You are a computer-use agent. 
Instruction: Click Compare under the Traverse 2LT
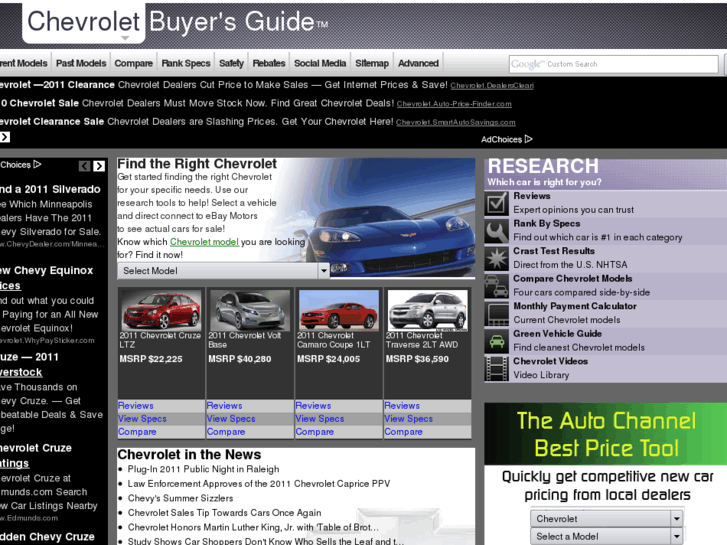[x=403, y=432]
